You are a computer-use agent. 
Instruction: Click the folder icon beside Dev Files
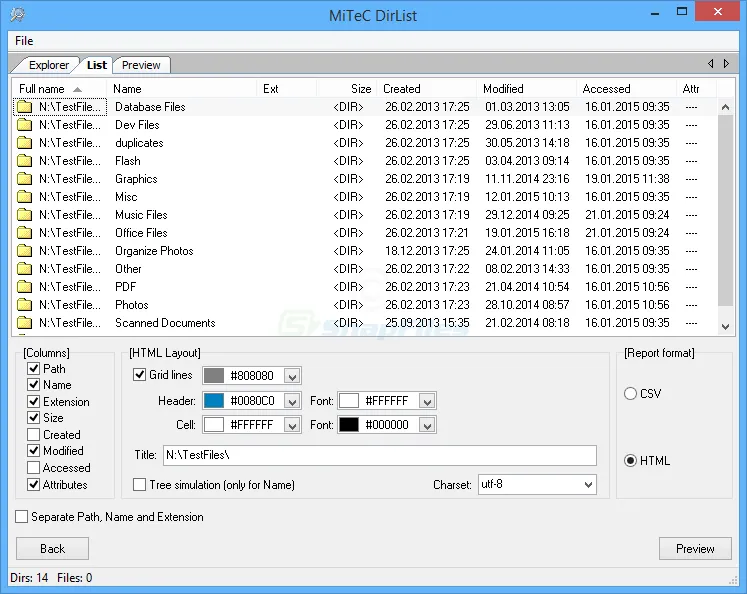click(24, 125)
